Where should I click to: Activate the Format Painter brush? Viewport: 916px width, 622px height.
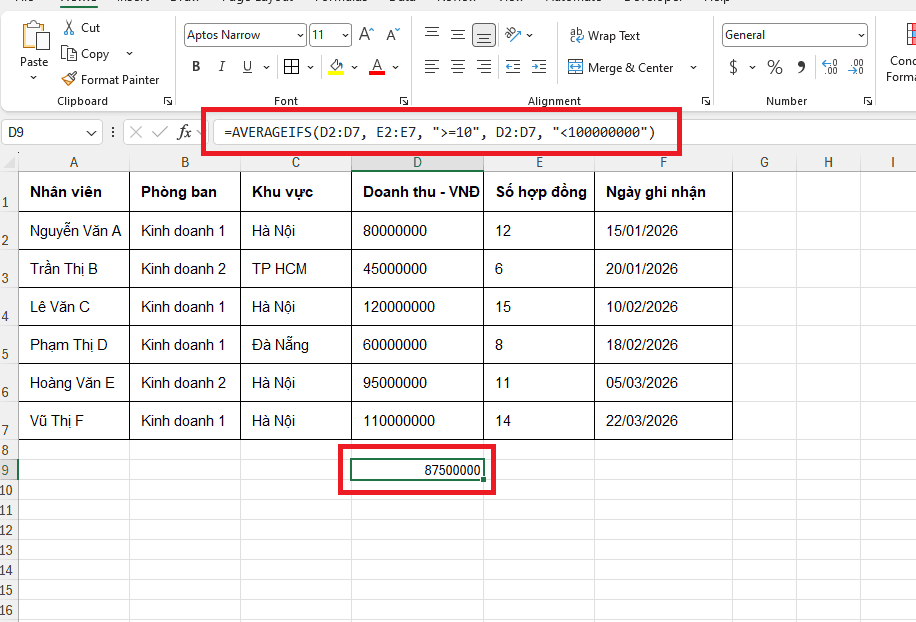(x=69, y=79)
